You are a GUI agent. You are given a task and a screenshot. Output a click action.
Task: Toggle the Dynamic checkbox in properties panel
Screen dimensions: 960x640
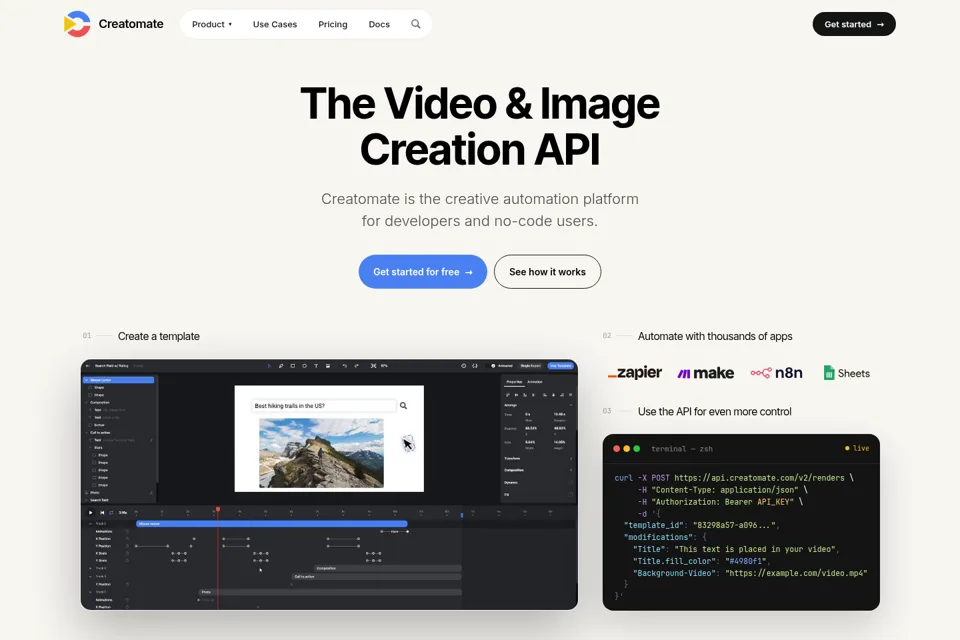[571, 482]
